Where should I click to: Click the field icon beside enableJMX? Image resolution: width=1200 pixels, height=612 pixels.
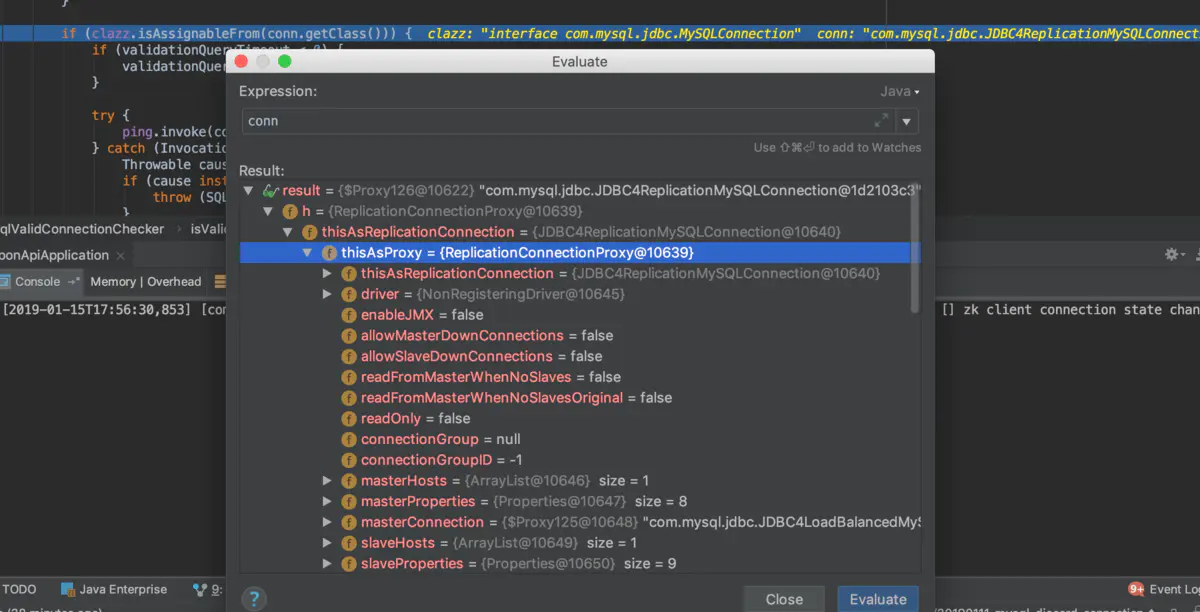pyautogui.click(x=349, y=315)
